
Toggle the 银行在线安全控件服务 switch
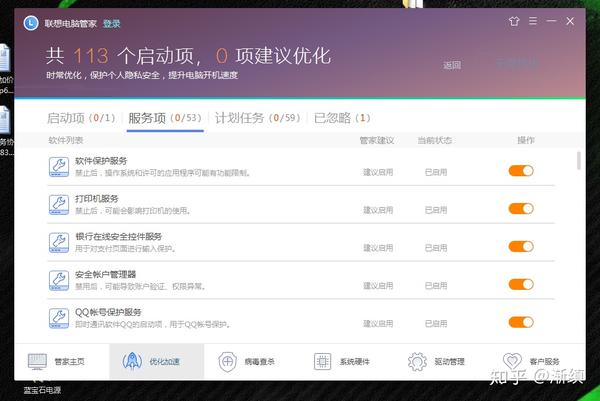pyautogui.click(x=521, y=246)
